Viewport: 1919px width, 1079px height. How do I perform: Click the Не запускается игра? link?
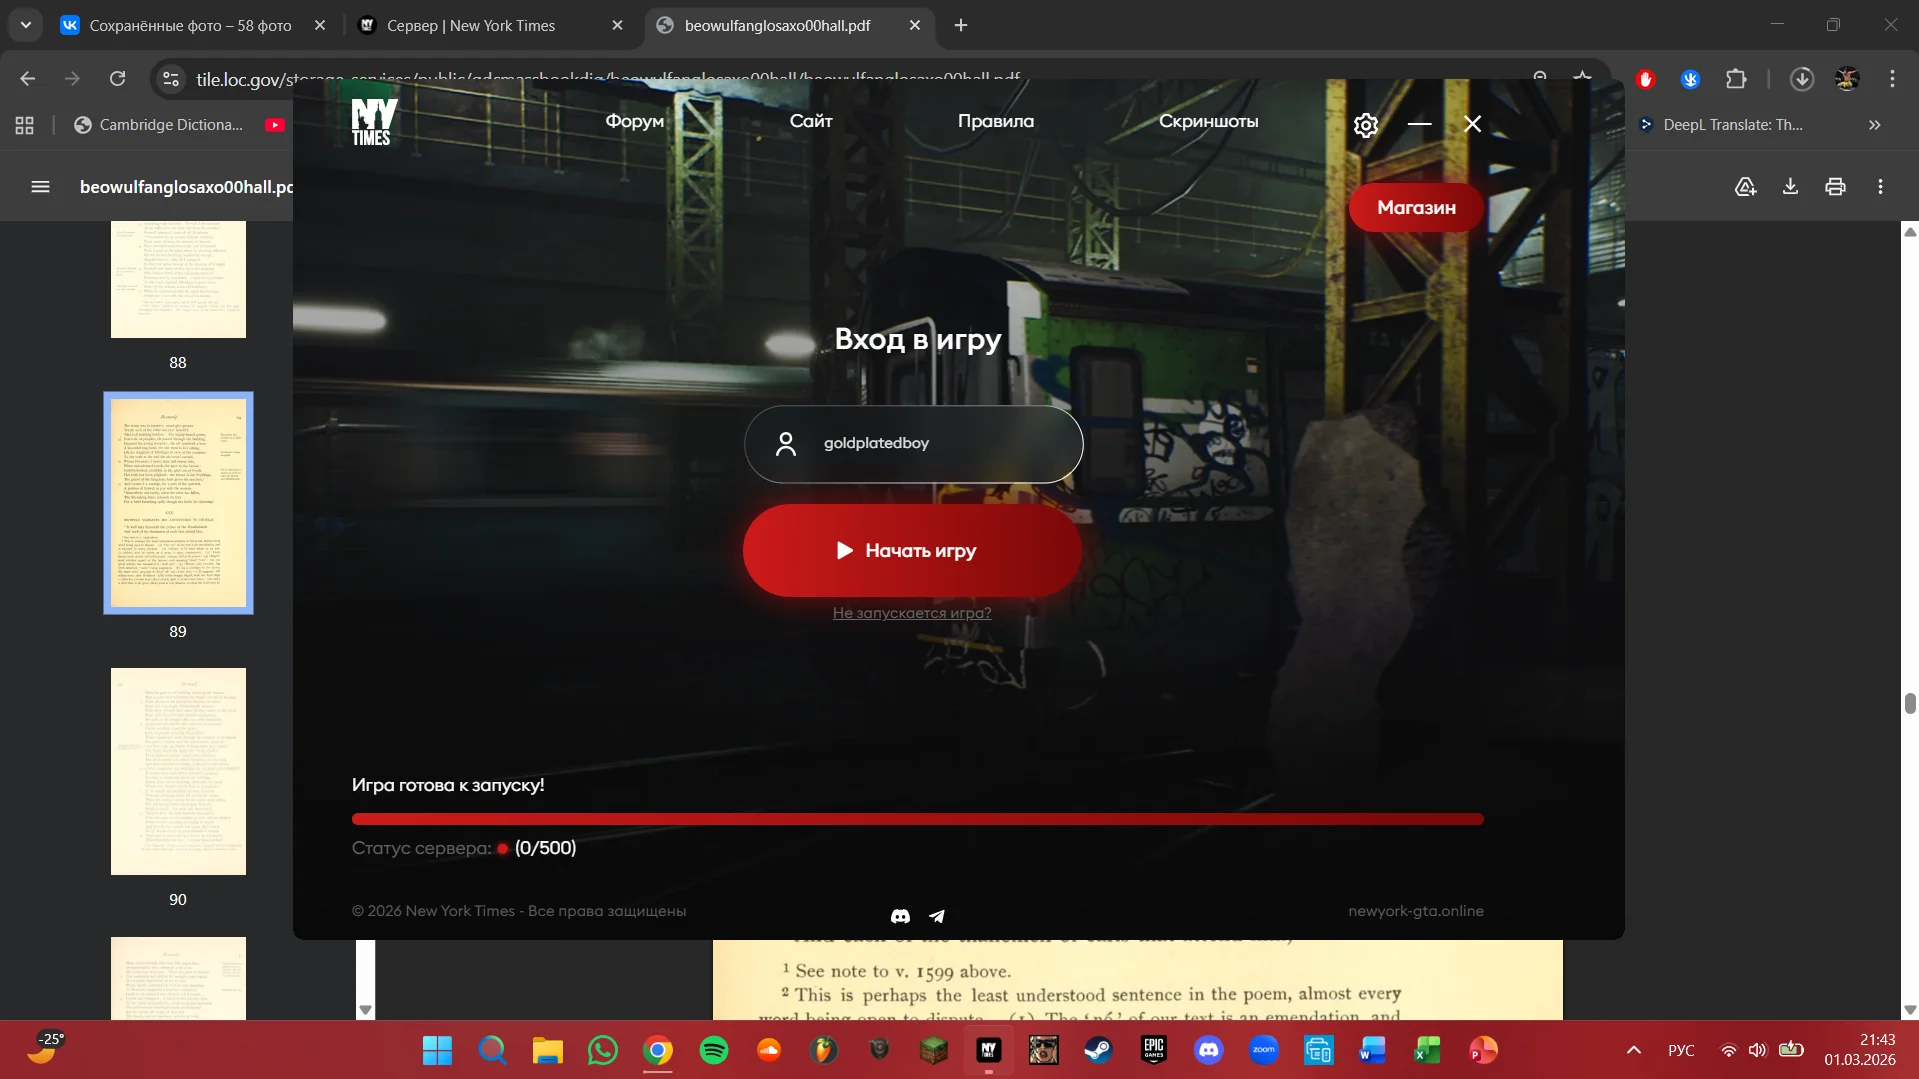coord(912,613)
